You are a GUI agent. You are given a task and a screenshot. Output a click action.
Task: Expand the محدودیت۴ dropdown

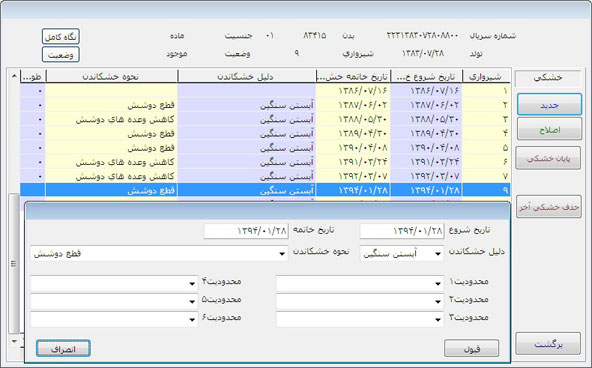pyautogui.click(x=192, y=283)
